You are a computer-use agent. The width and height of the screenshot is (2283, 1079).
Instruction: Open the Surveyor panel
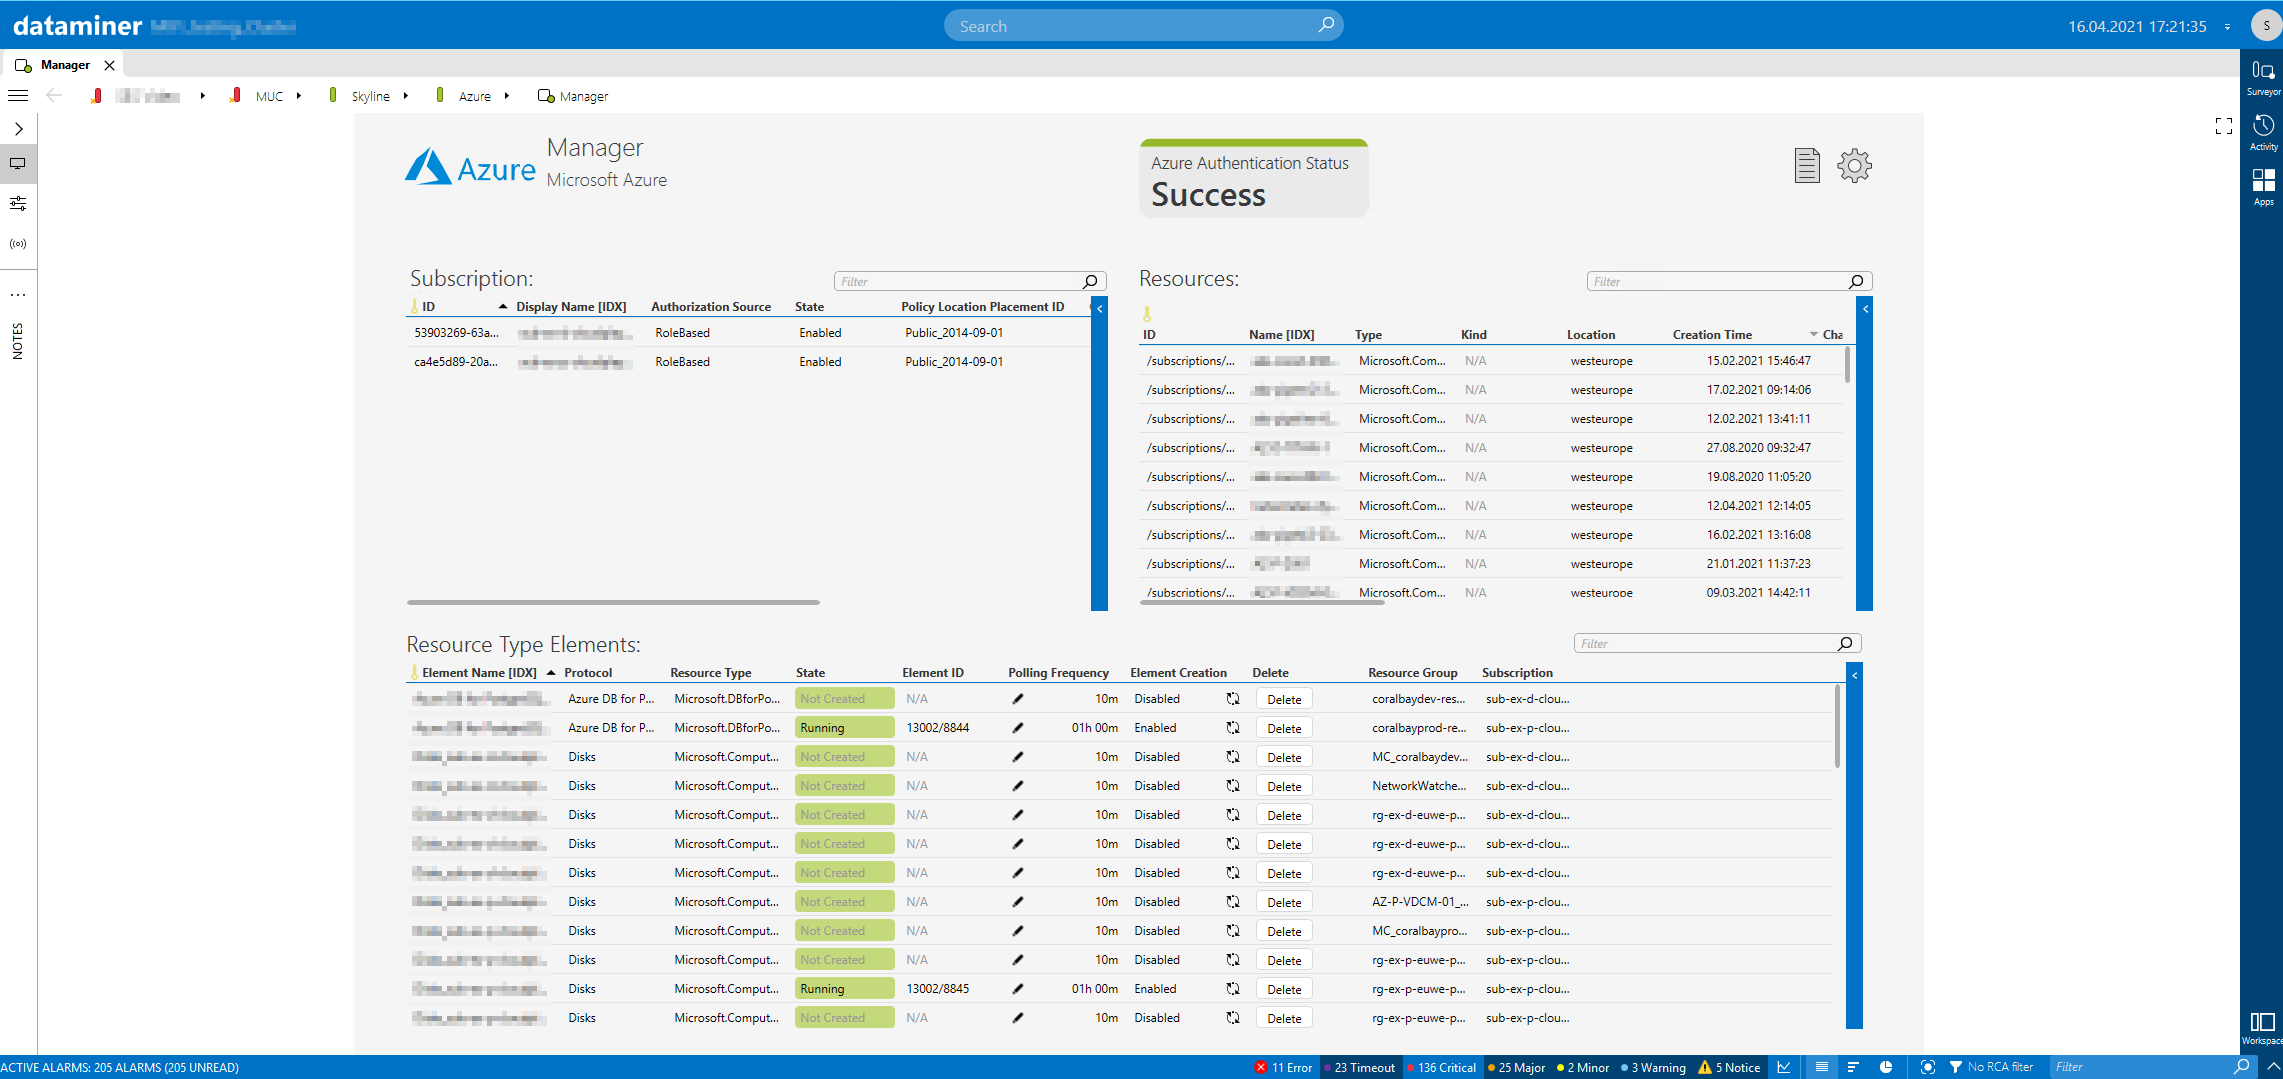[2262, 77]
